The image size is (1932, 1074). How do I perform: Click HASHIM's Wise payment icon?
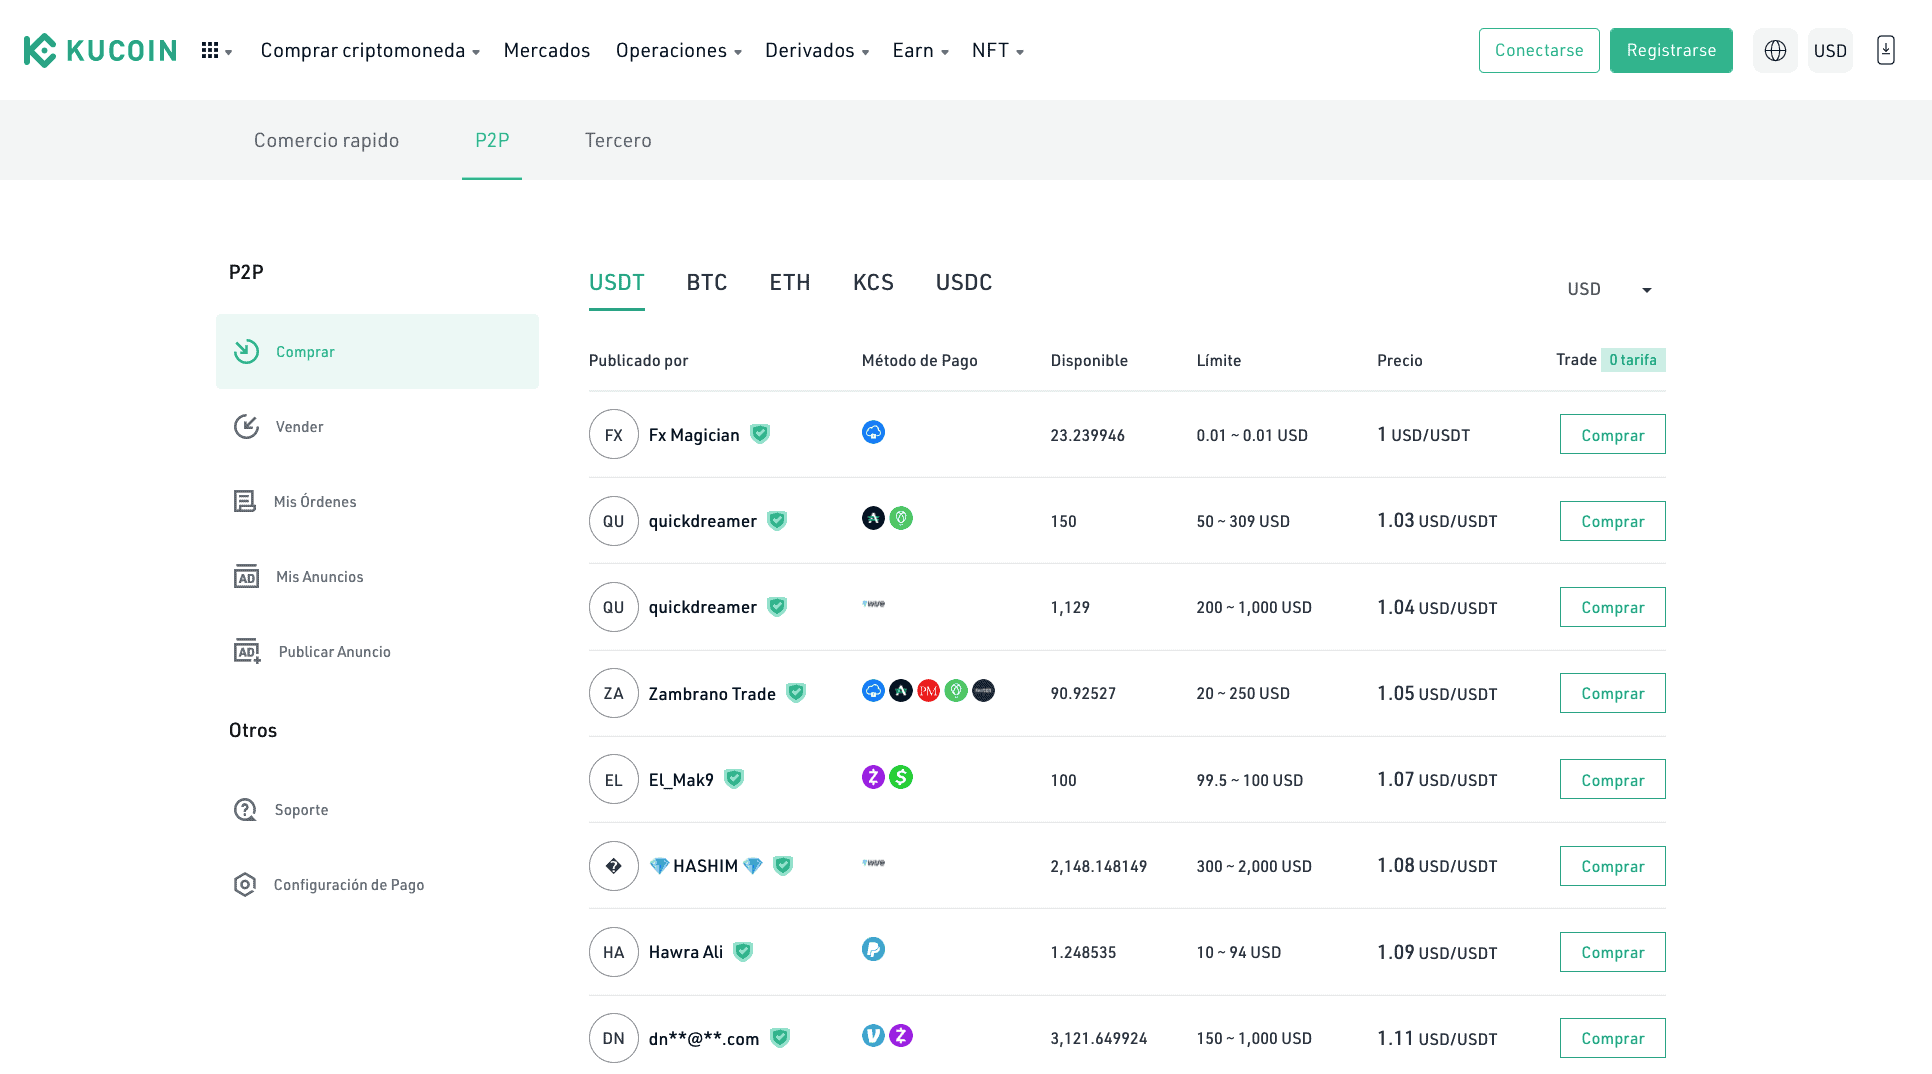click(874, 863)
